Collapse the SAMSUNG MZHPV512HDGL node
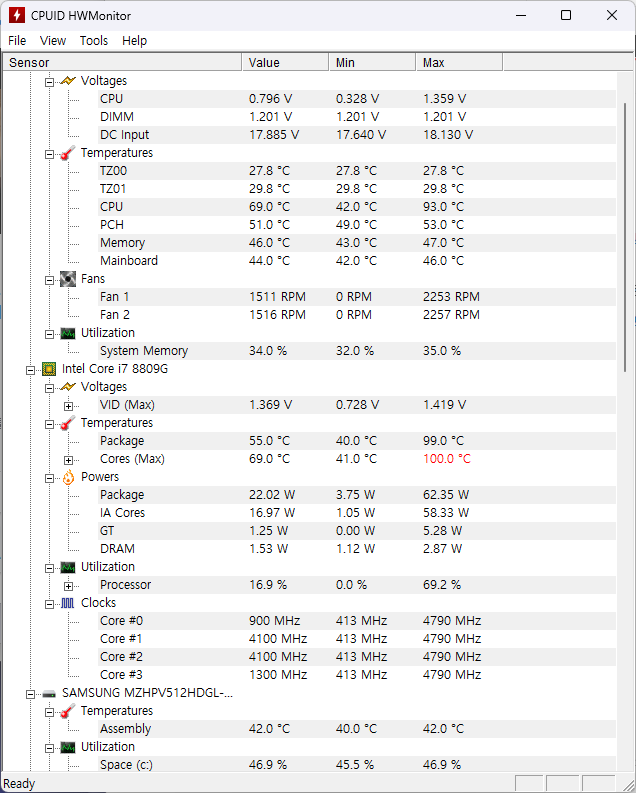 point(31,694)
